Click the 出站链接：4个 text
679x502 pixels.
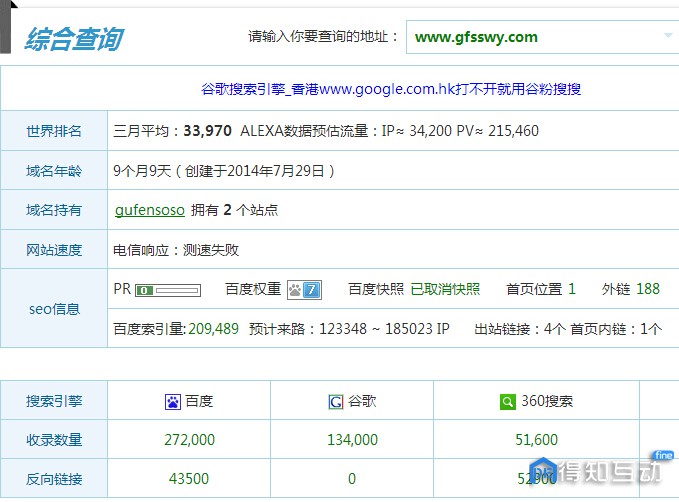point(520,329)
